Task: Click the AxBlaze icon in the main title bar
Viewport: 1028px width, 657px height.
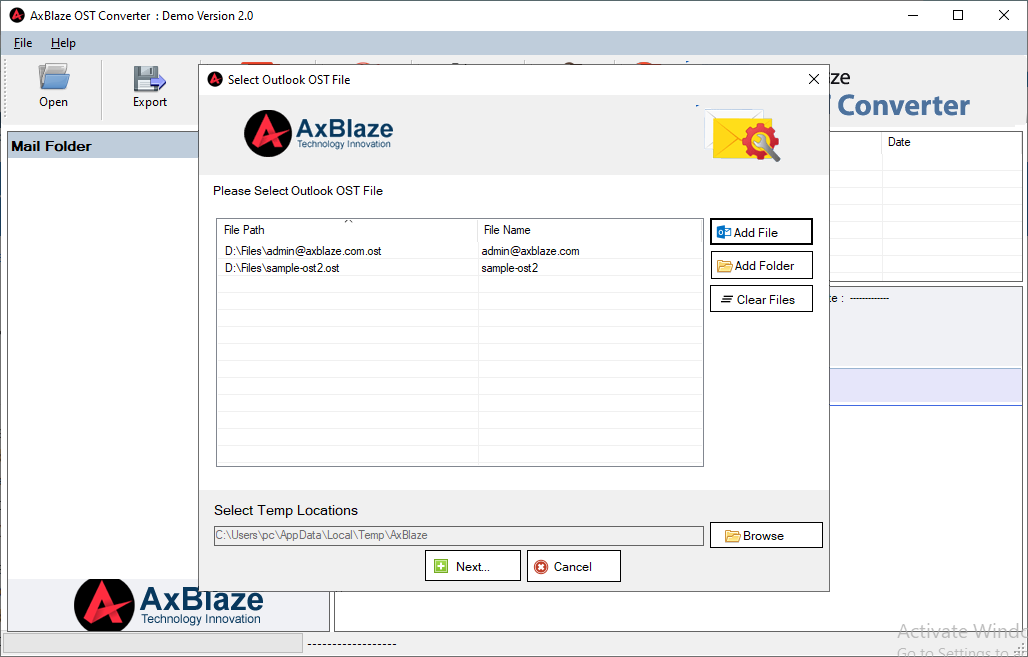Action: (17, 15)
